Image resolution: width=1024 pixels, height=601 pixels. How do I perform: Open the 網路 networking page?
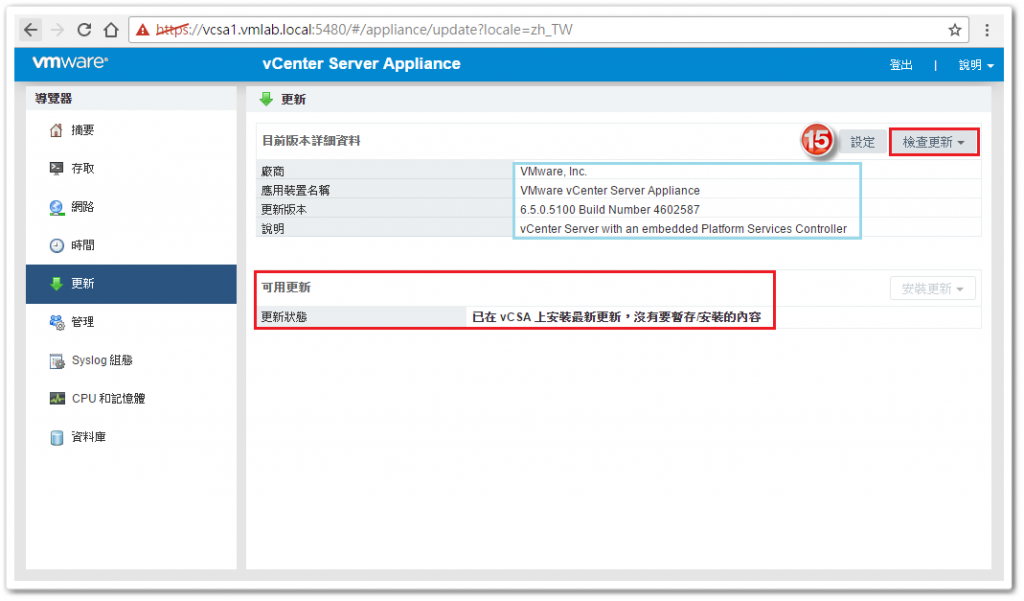click(82, 207)
